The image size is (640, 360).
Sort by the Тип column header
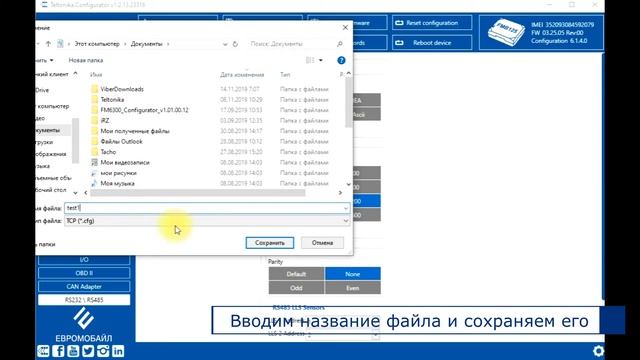coord(285,75)
